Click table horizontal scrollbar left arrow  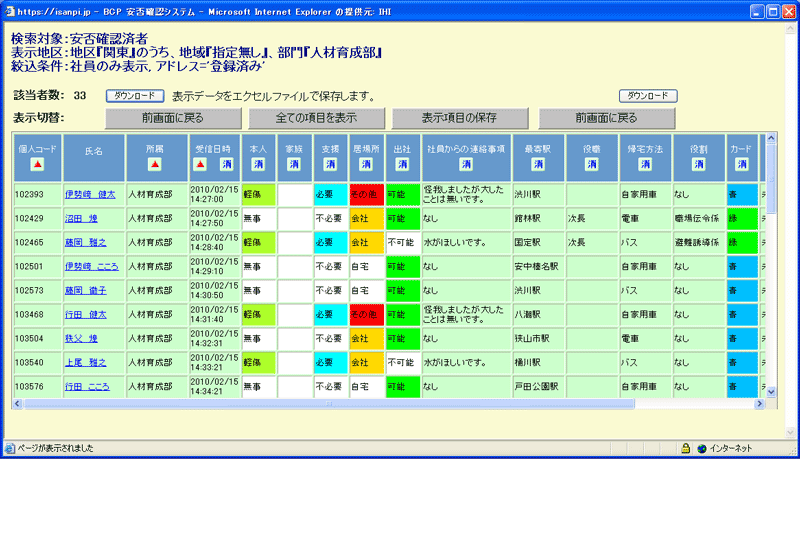tap(17, 403)
